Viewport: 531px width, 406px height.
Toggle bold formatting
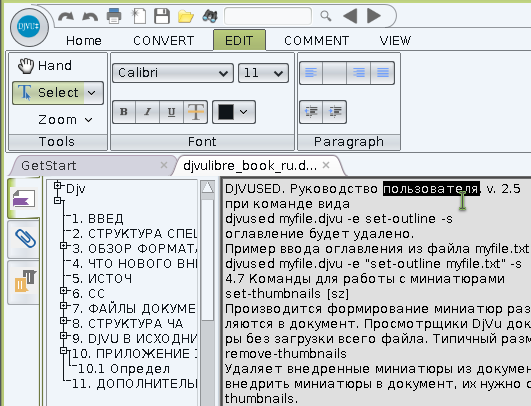(124, 112)
